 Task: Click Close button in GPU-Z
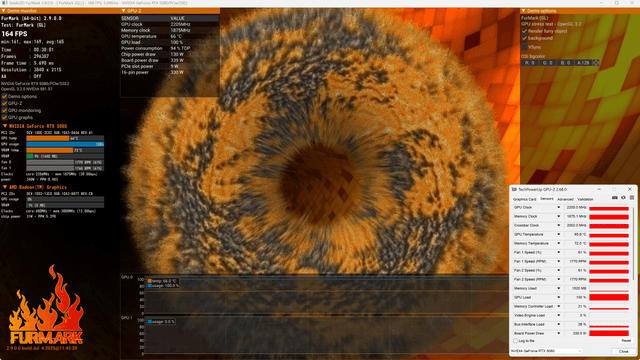623,351
